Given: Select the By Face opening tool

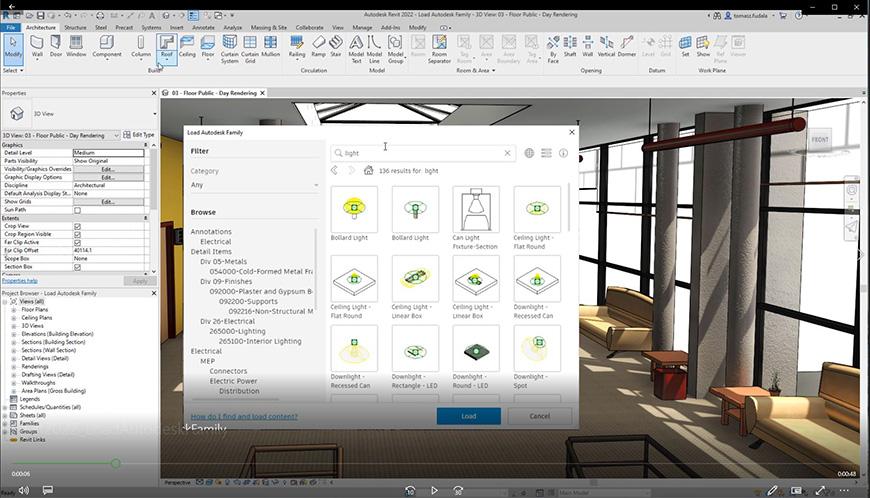Looking at the screenshot, I should pyautogui.click(x=553, y=49).
